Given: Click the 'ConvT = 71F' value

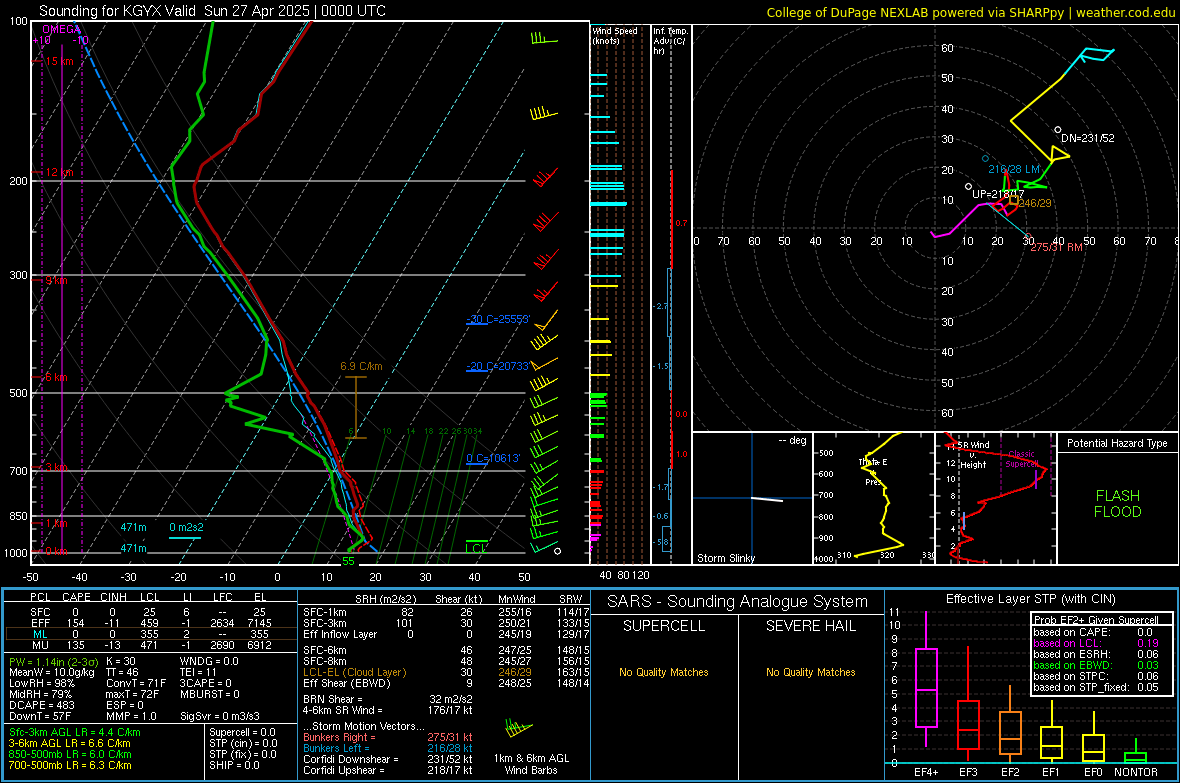Looking at the screenshot, I should [x=136, y=684].
